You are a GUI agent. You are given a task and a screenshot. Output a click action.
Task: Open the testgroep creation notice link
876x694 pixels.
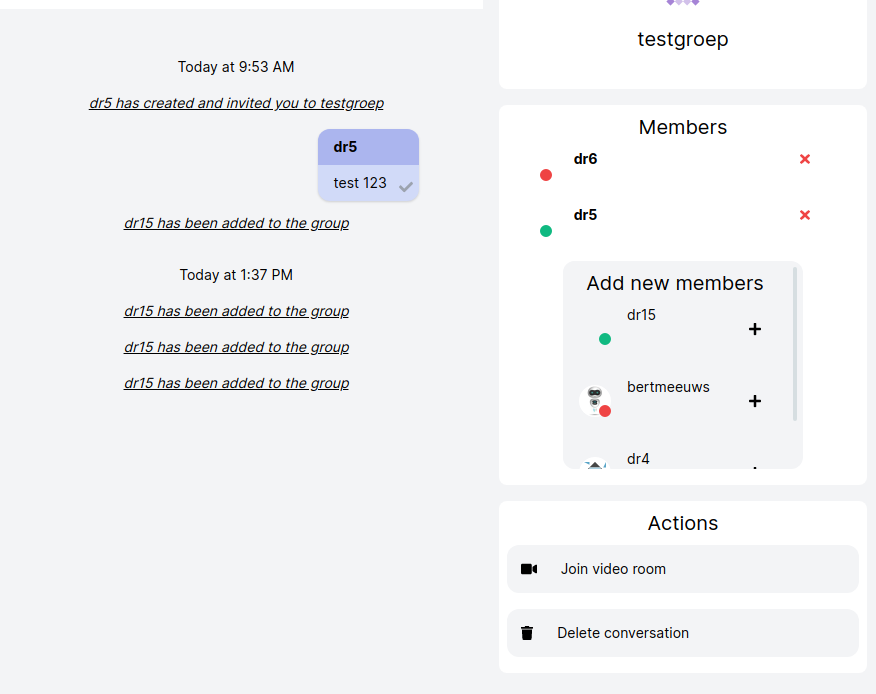pyautogui.click(x=236, y=103)
